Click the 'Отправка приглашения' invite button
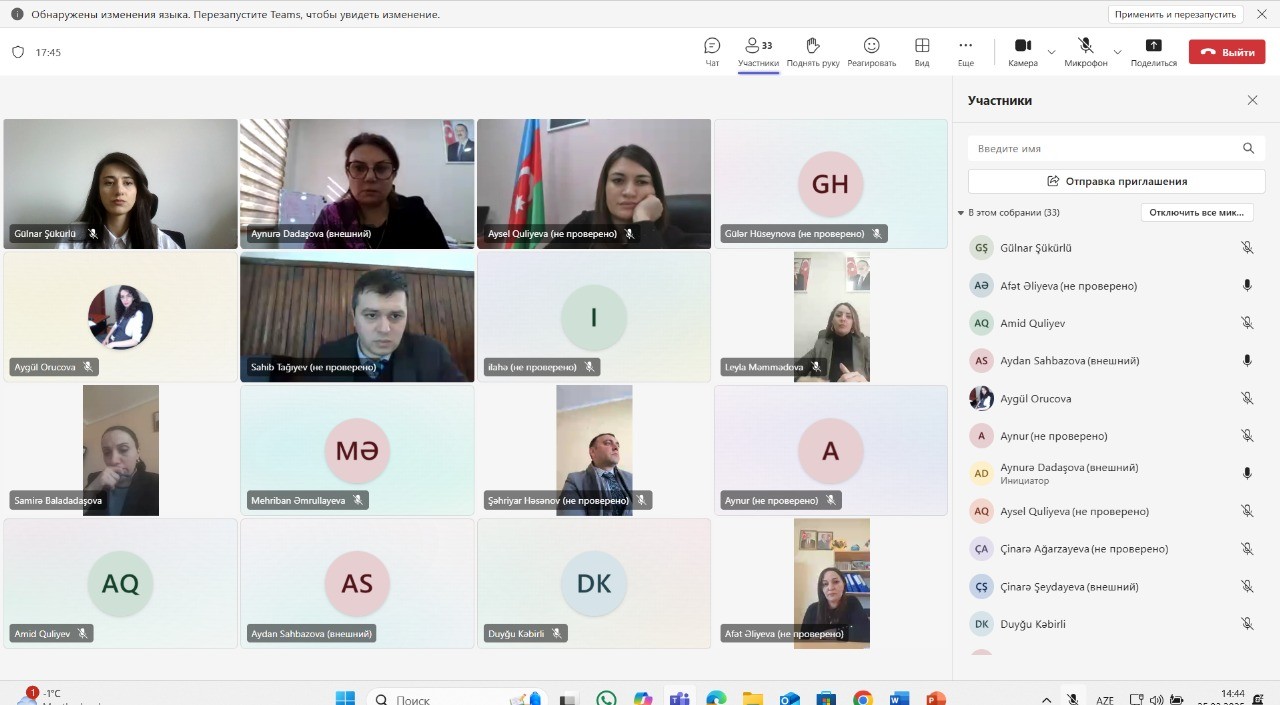This screenshot has width=1280, height=705. pyautogui.click(x=1116, y=181)
